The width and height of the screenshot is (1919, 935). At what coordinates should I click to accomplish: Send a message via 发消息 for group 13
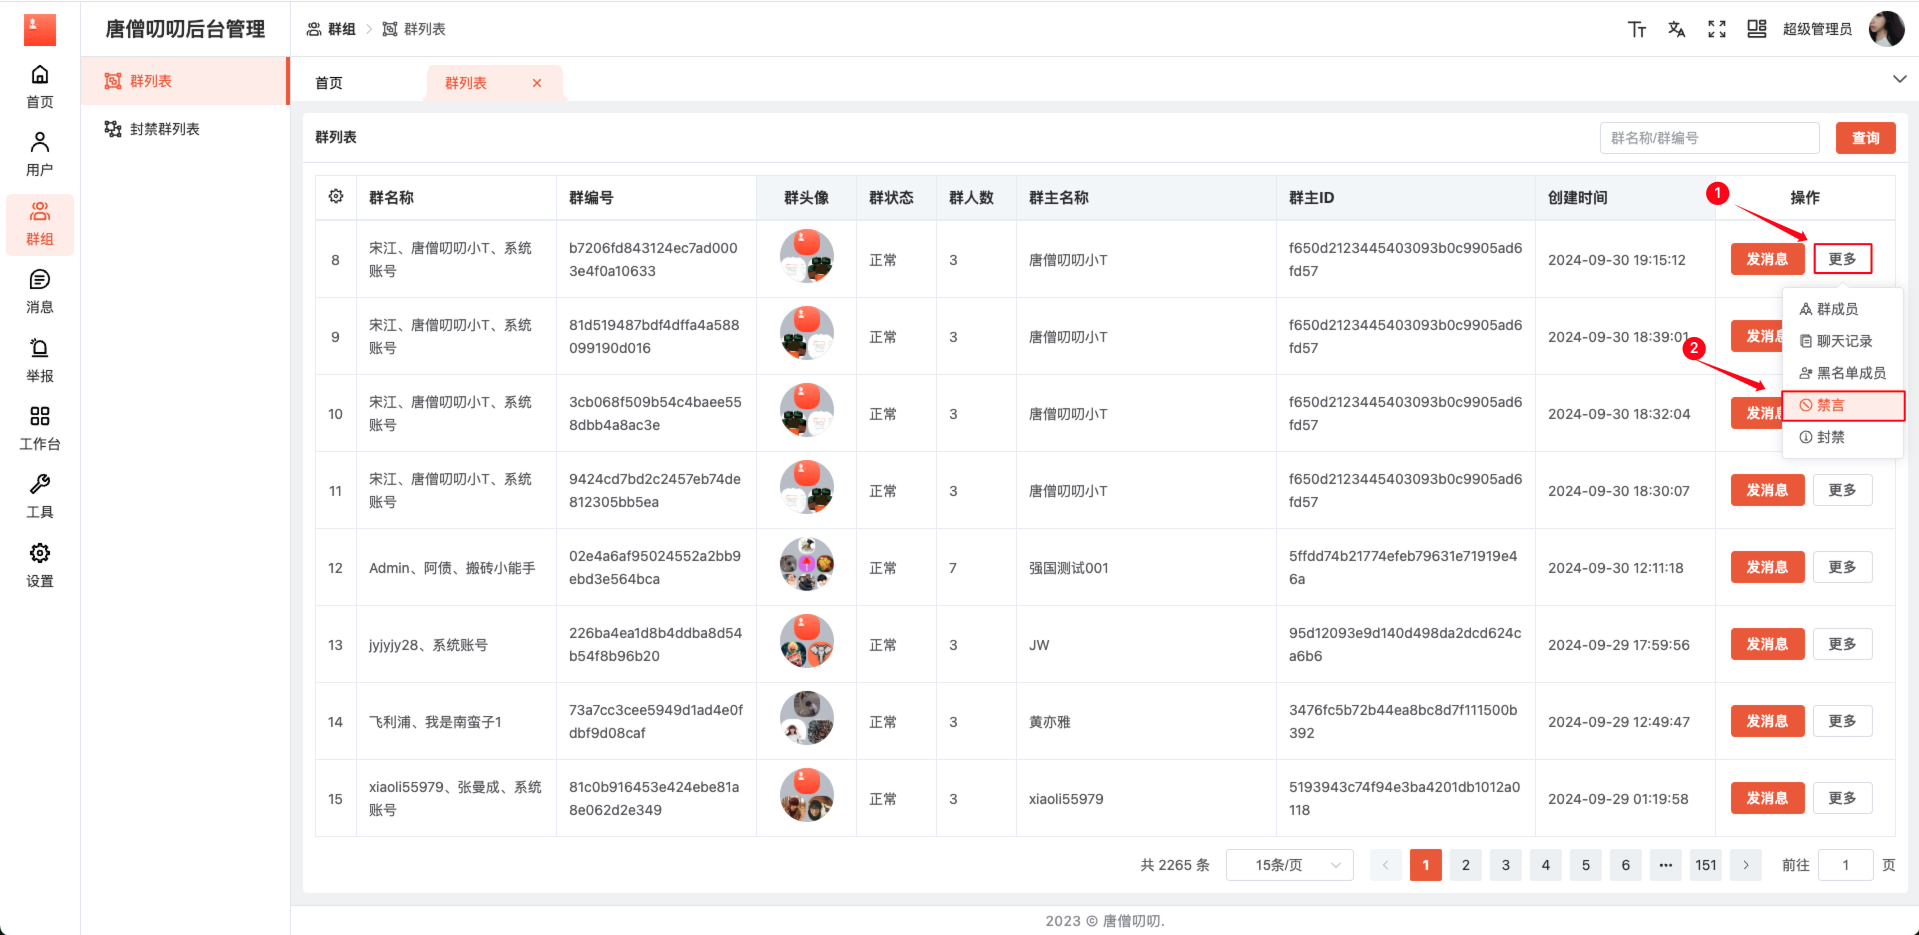(x=1766, y=644)
